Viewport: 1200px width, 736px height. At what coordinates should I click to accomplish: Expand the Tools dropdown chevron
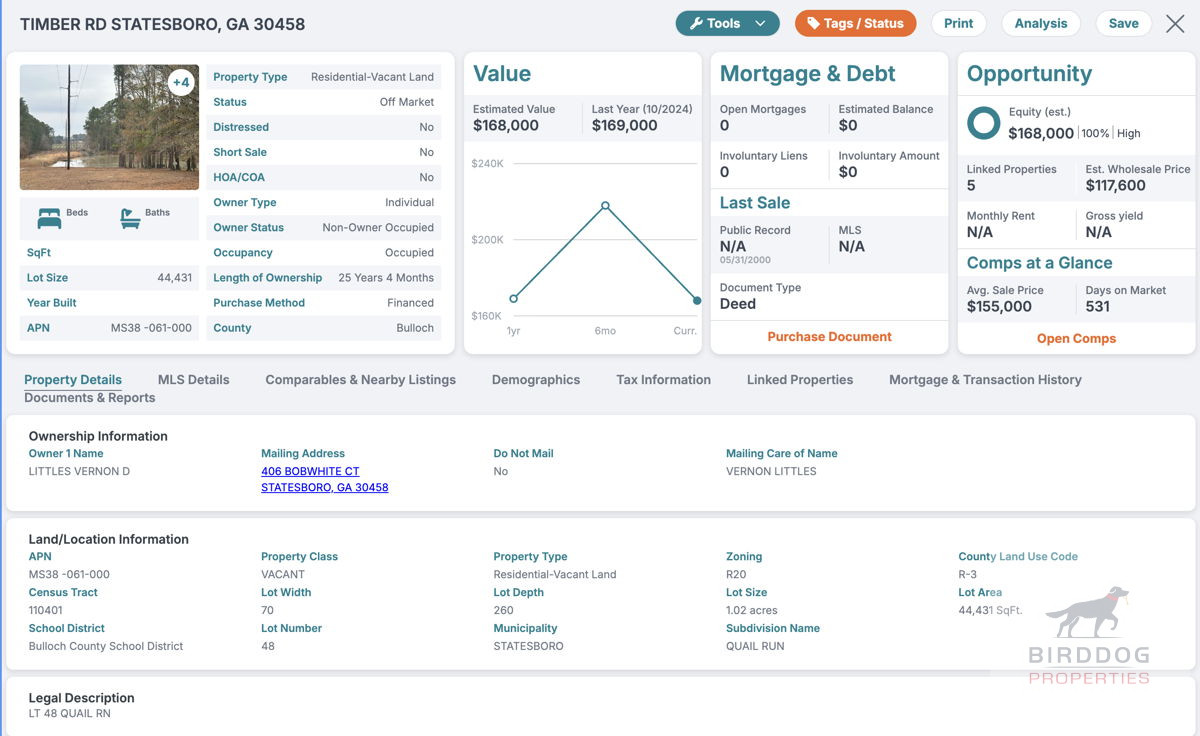(760, 23)
